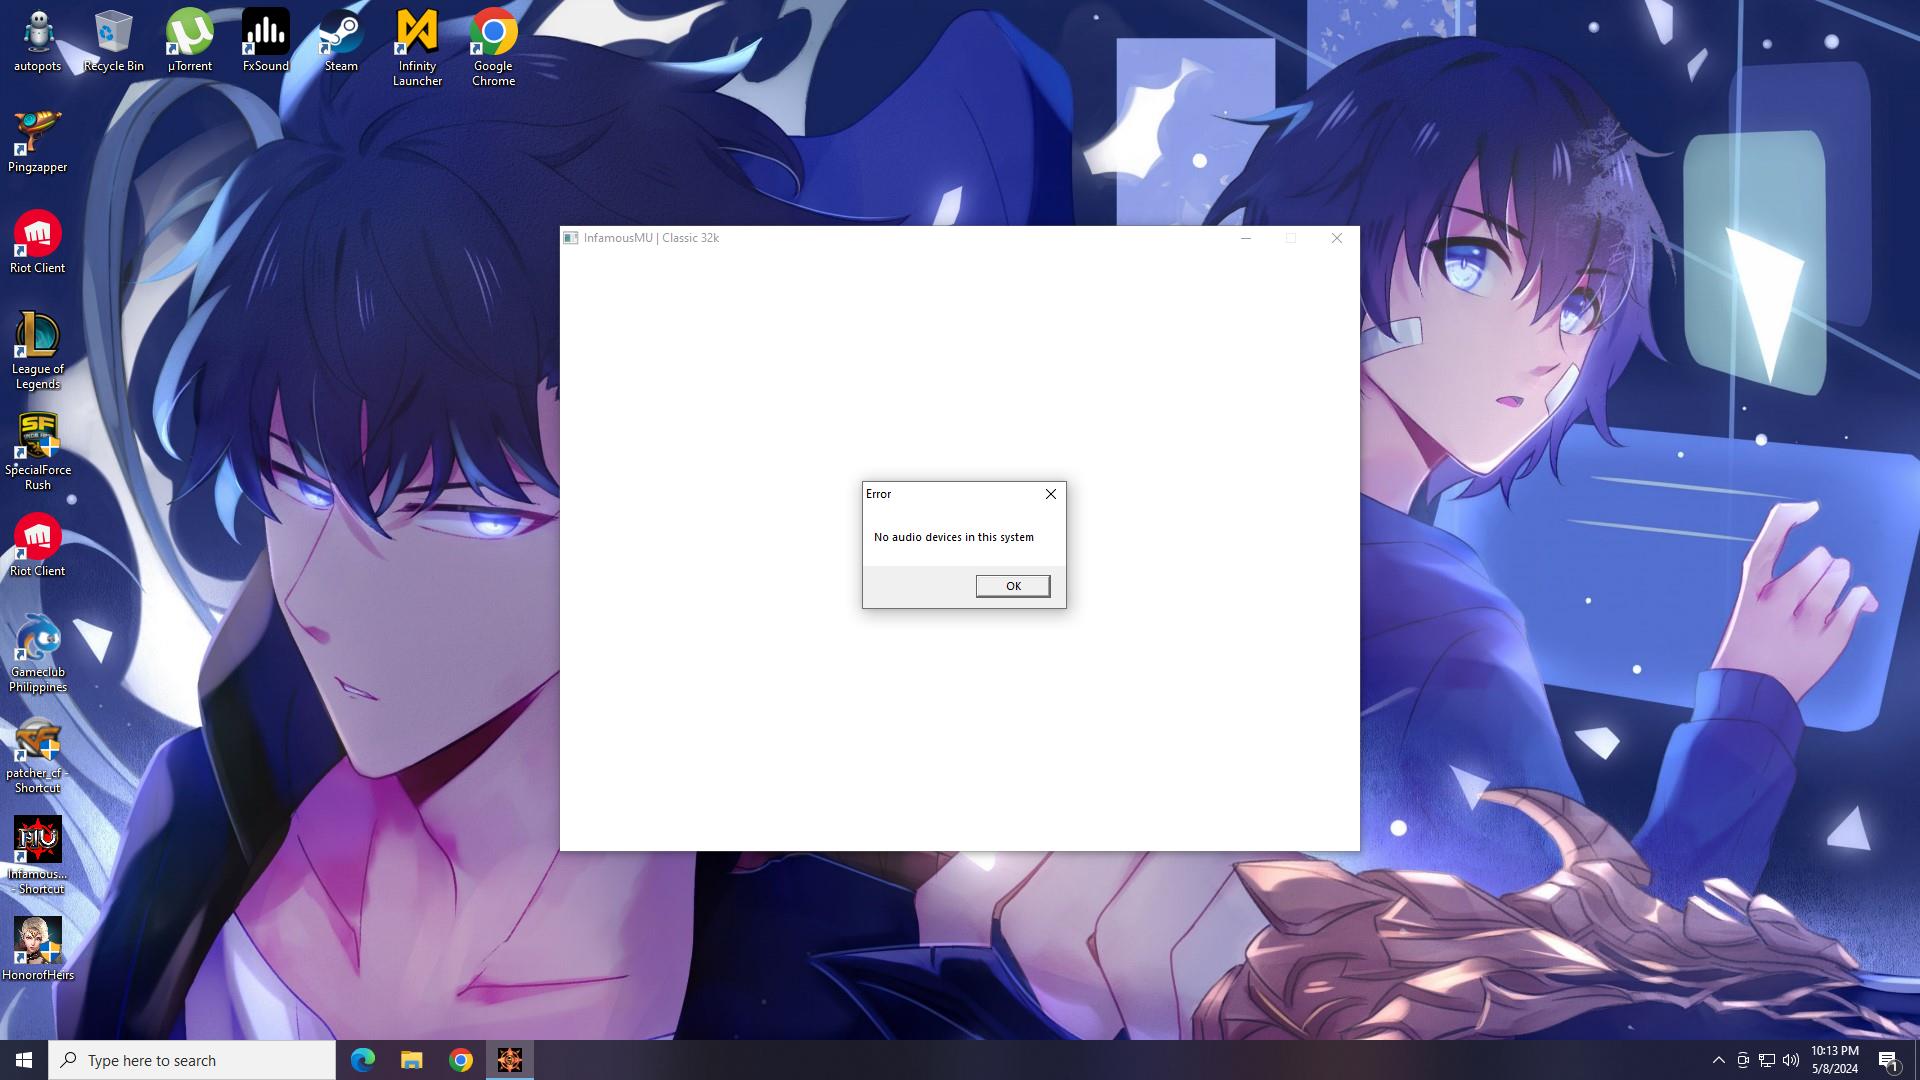Close the Error dialog with the X

pos(1050,494)
